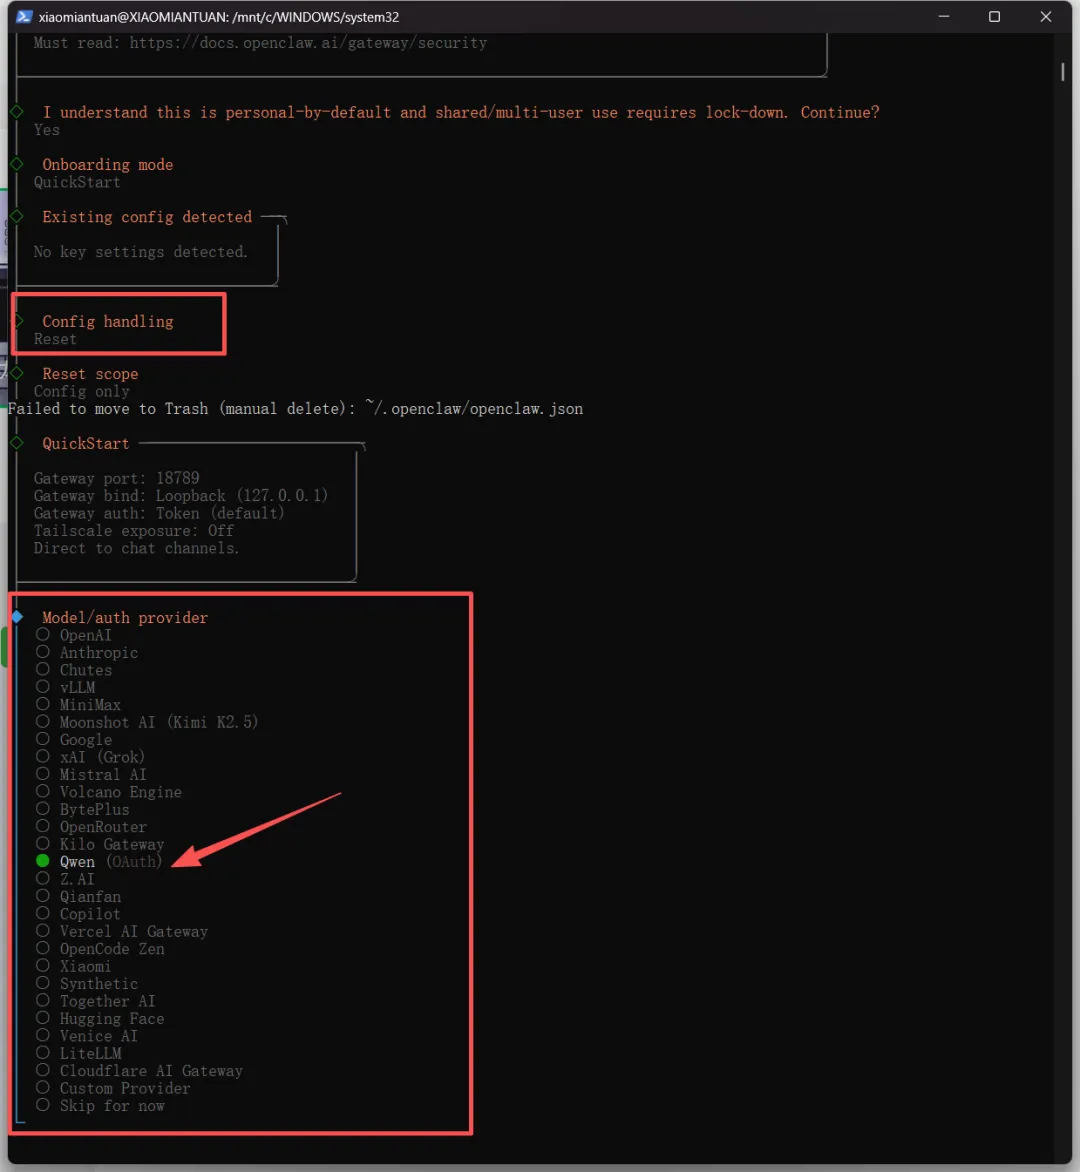Screen dimensions: 1080x1172
Task: Select Together AI provider option
Action: [96, 1001]
